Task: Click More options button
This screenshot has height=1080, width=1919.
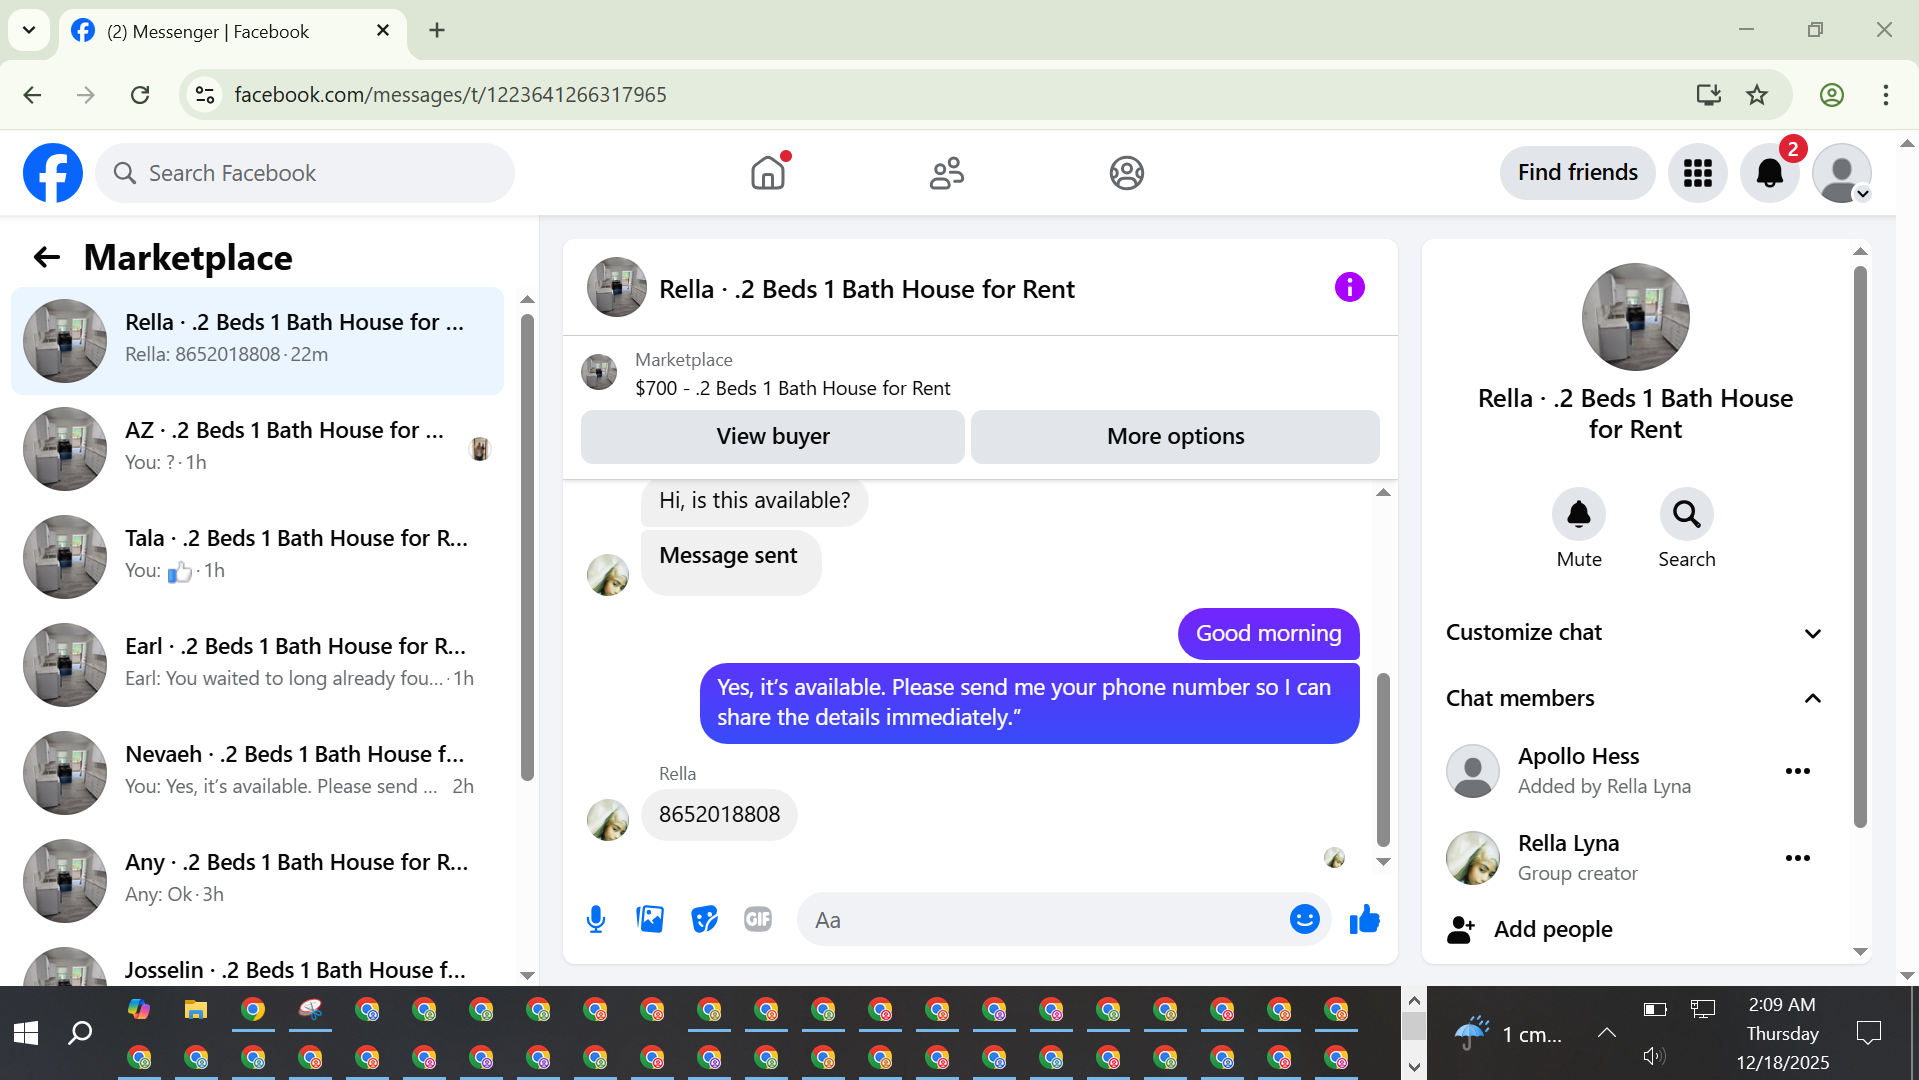Action: pos(1176,437)
